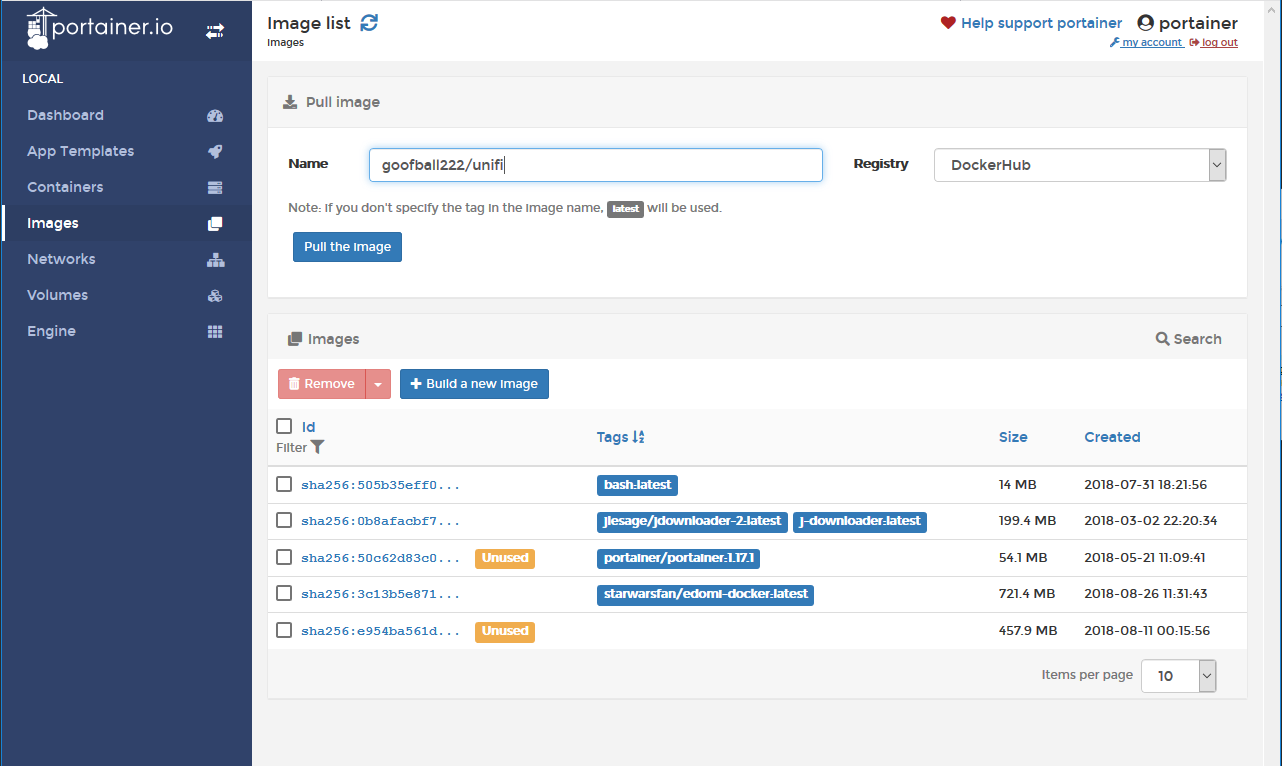Click the Images clone icon in sidebar
Viewport: 1282px width, 766px height.
pyautogui.click(x=215, y=224)
